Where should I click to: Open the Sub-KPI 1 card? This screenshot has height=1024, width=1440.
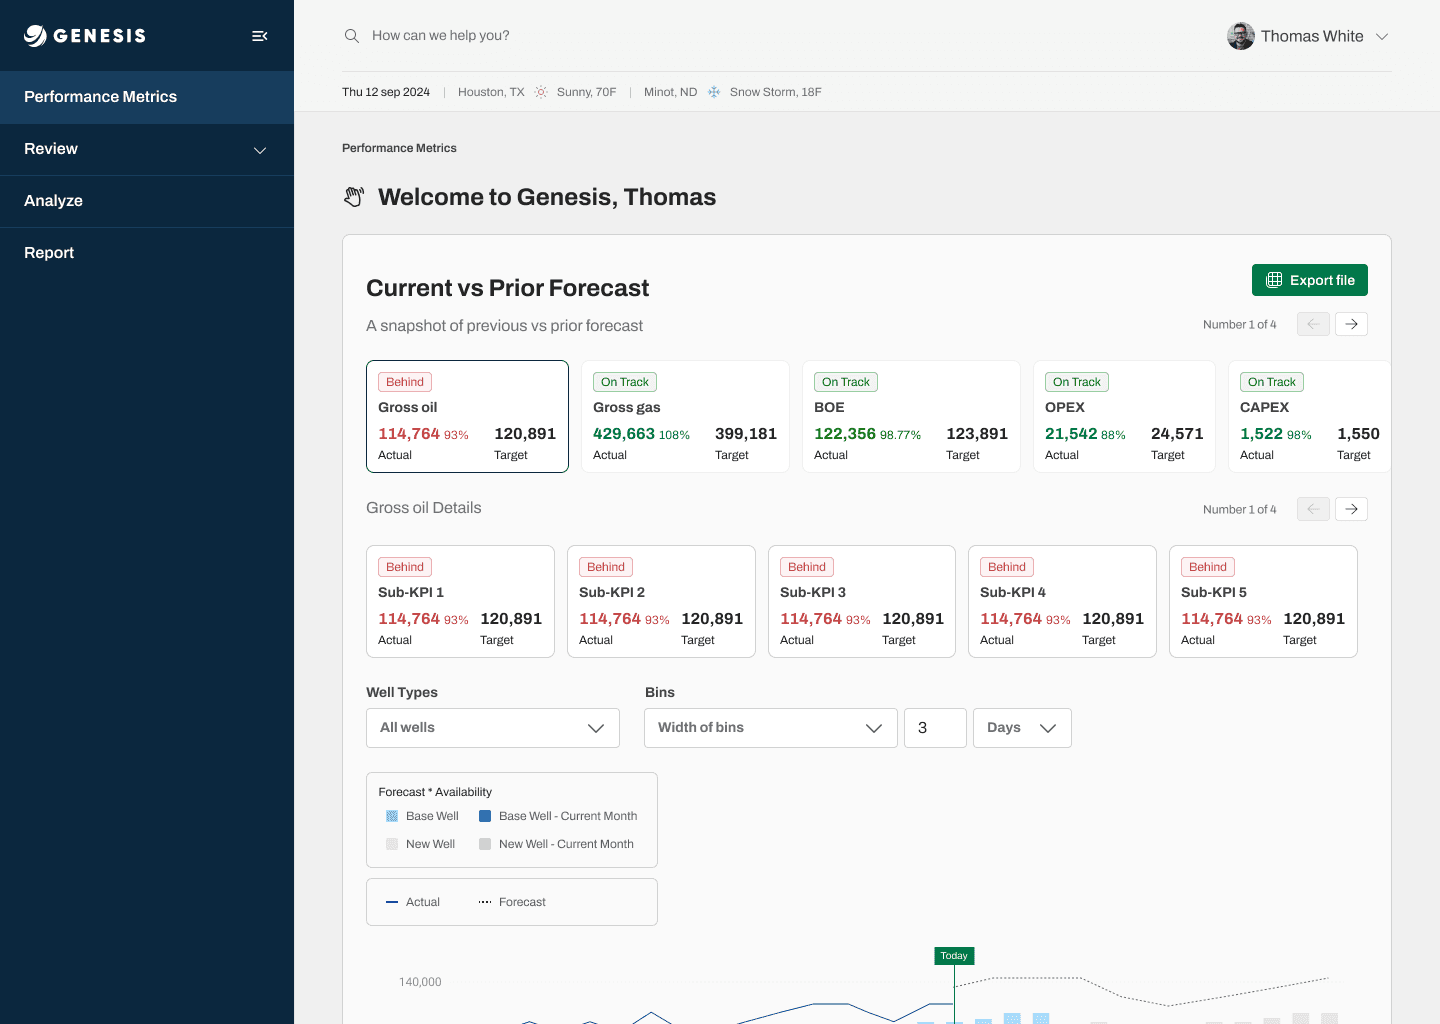coord(460,601)
